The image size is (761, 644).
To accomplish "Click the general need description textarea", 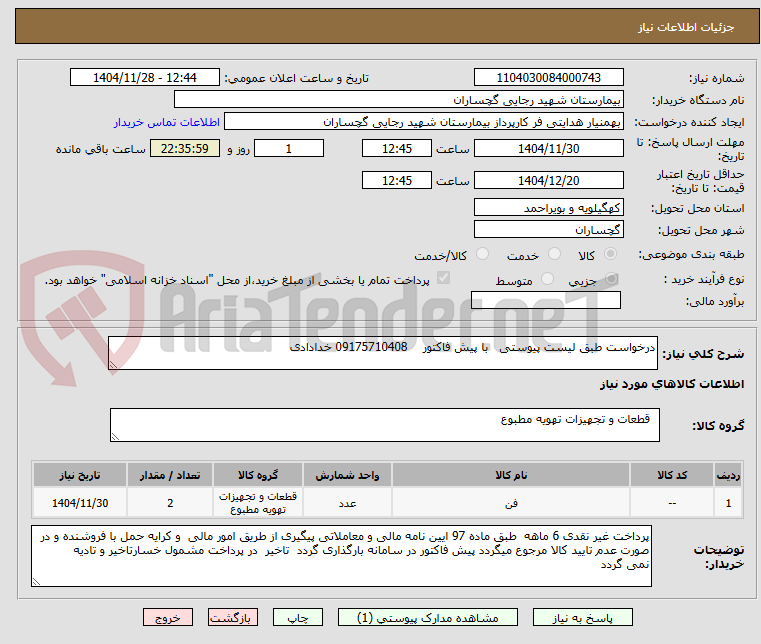I will click(382, 353).
